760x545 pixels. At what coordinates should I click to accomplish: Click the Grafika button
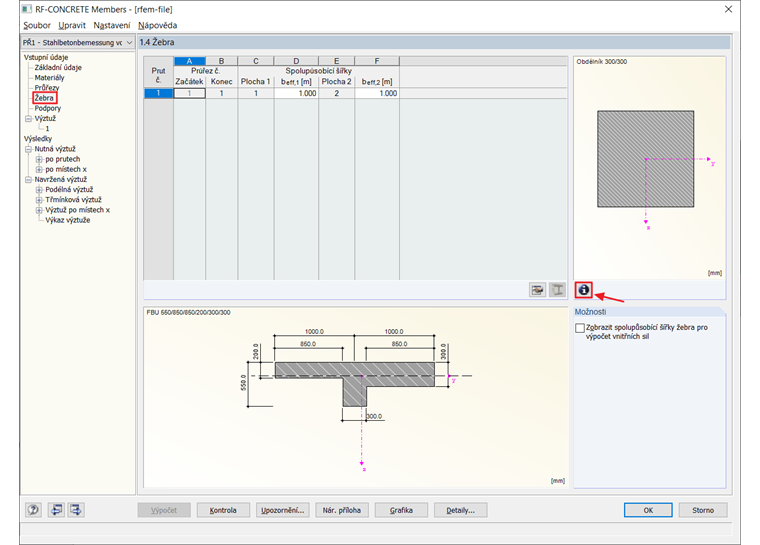click(x=401, y=510)
